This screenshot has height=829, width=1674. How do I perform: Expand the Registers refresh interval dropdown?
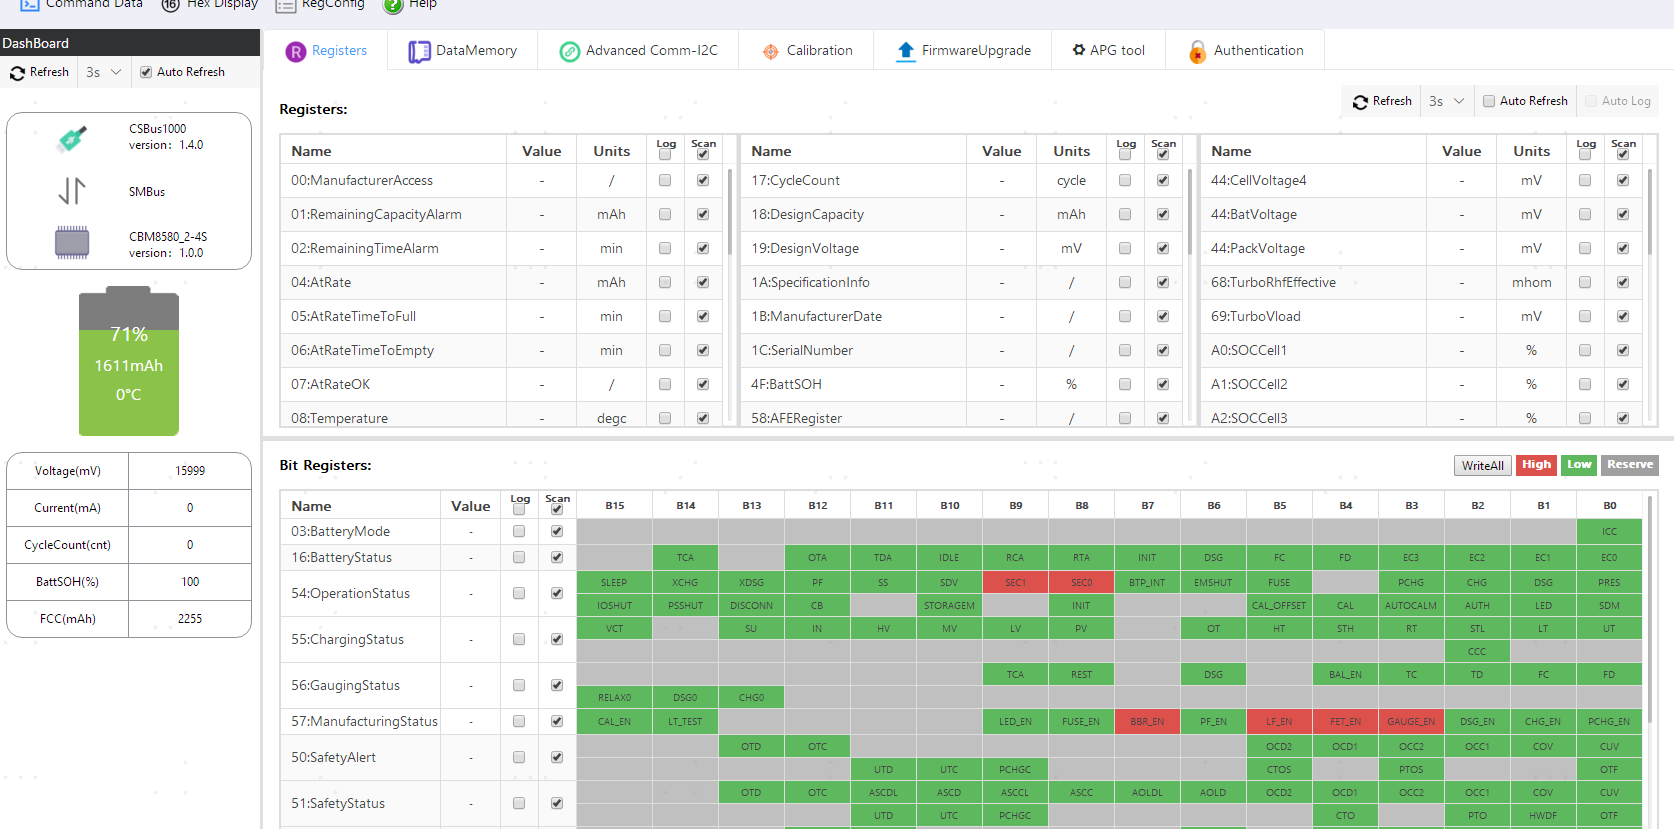coord(1446,101)
